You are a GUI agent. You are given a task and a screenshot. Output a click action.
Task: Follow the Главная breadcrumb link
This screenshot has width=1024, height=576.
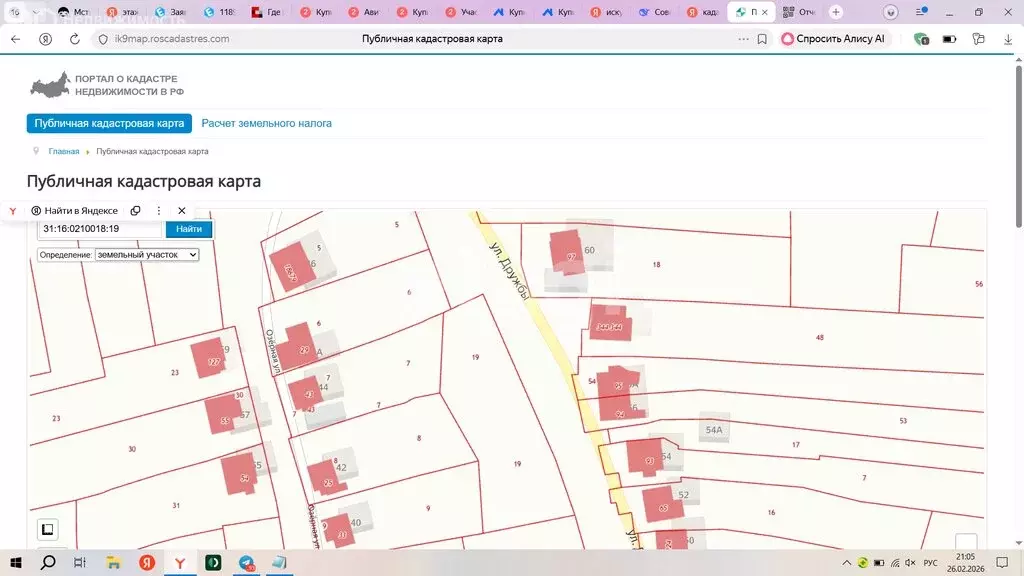(64, 152)
